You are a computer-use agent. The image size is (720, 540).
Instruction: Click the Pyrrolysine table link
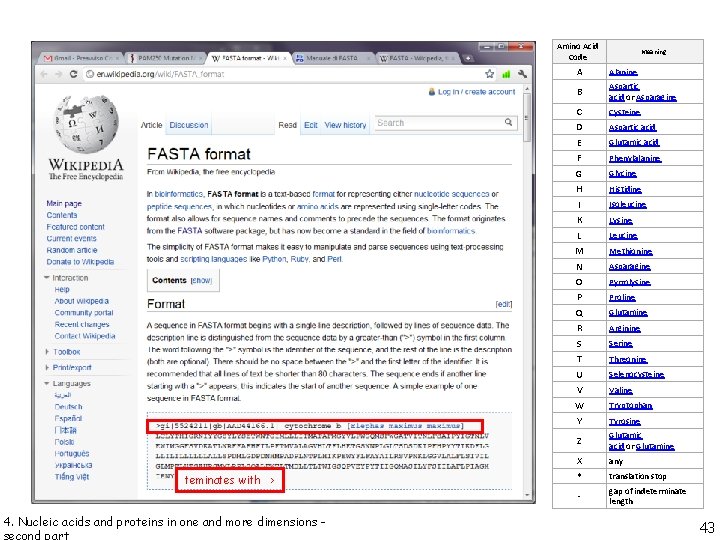630,282
